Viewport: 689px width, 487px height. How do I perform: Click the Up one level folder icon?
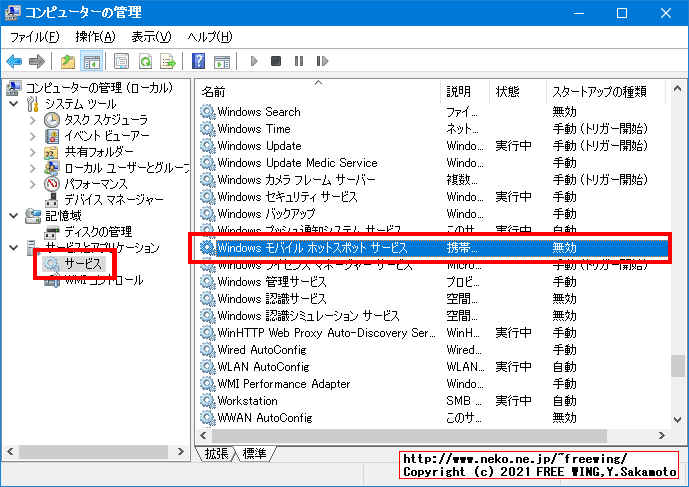68,61
